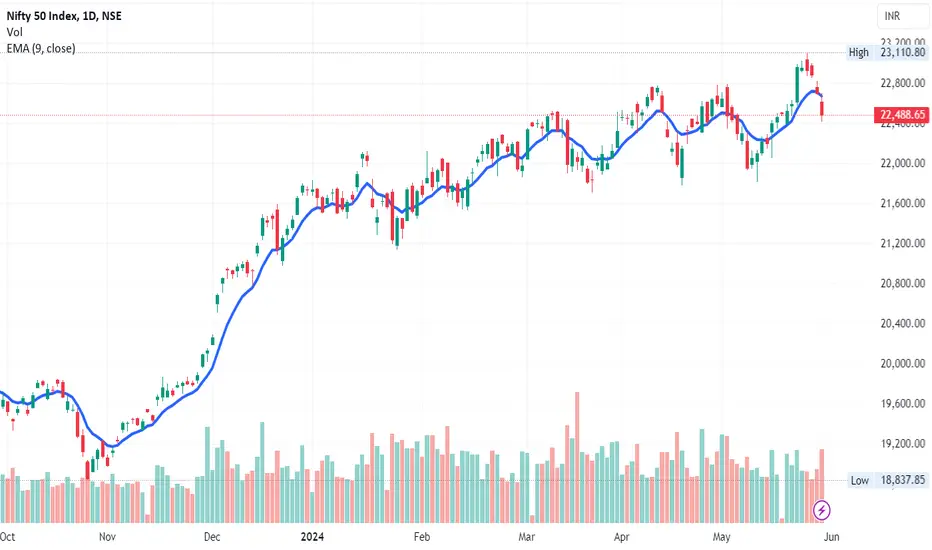Click the purple lightning bolt icon
Screen dimensions: 932x550
[x=821, y=510]
